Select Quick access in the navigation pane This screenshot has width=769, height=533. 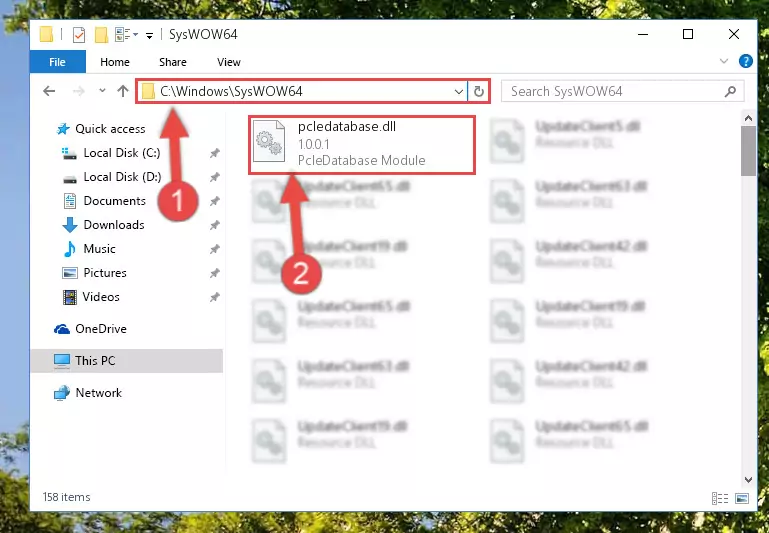[x=110, y=129]
